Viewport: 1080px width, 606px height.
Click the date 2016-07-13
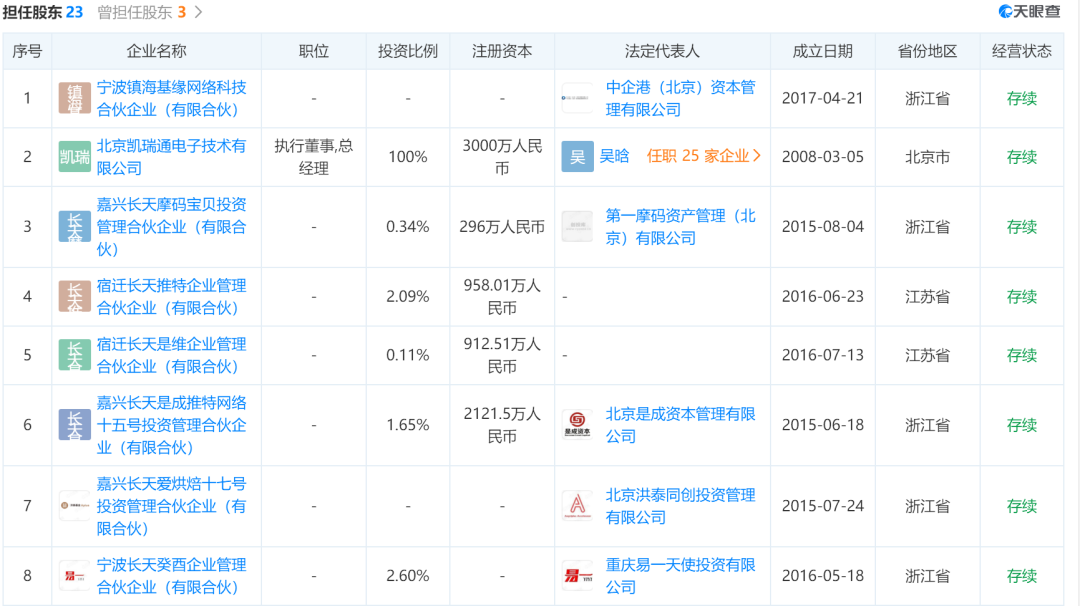pyautogui.click(x=822, y=355)
